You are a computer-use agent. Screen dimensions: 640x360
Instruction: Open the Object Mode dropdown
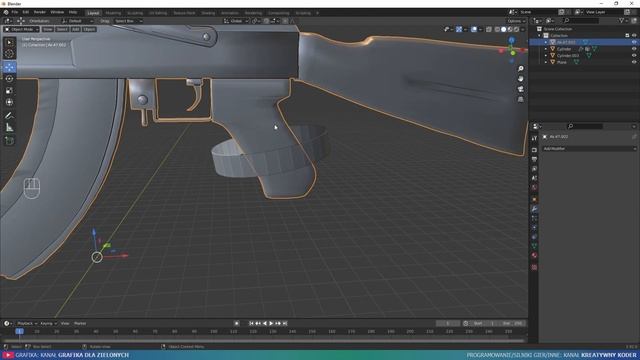tap(21, 29)
